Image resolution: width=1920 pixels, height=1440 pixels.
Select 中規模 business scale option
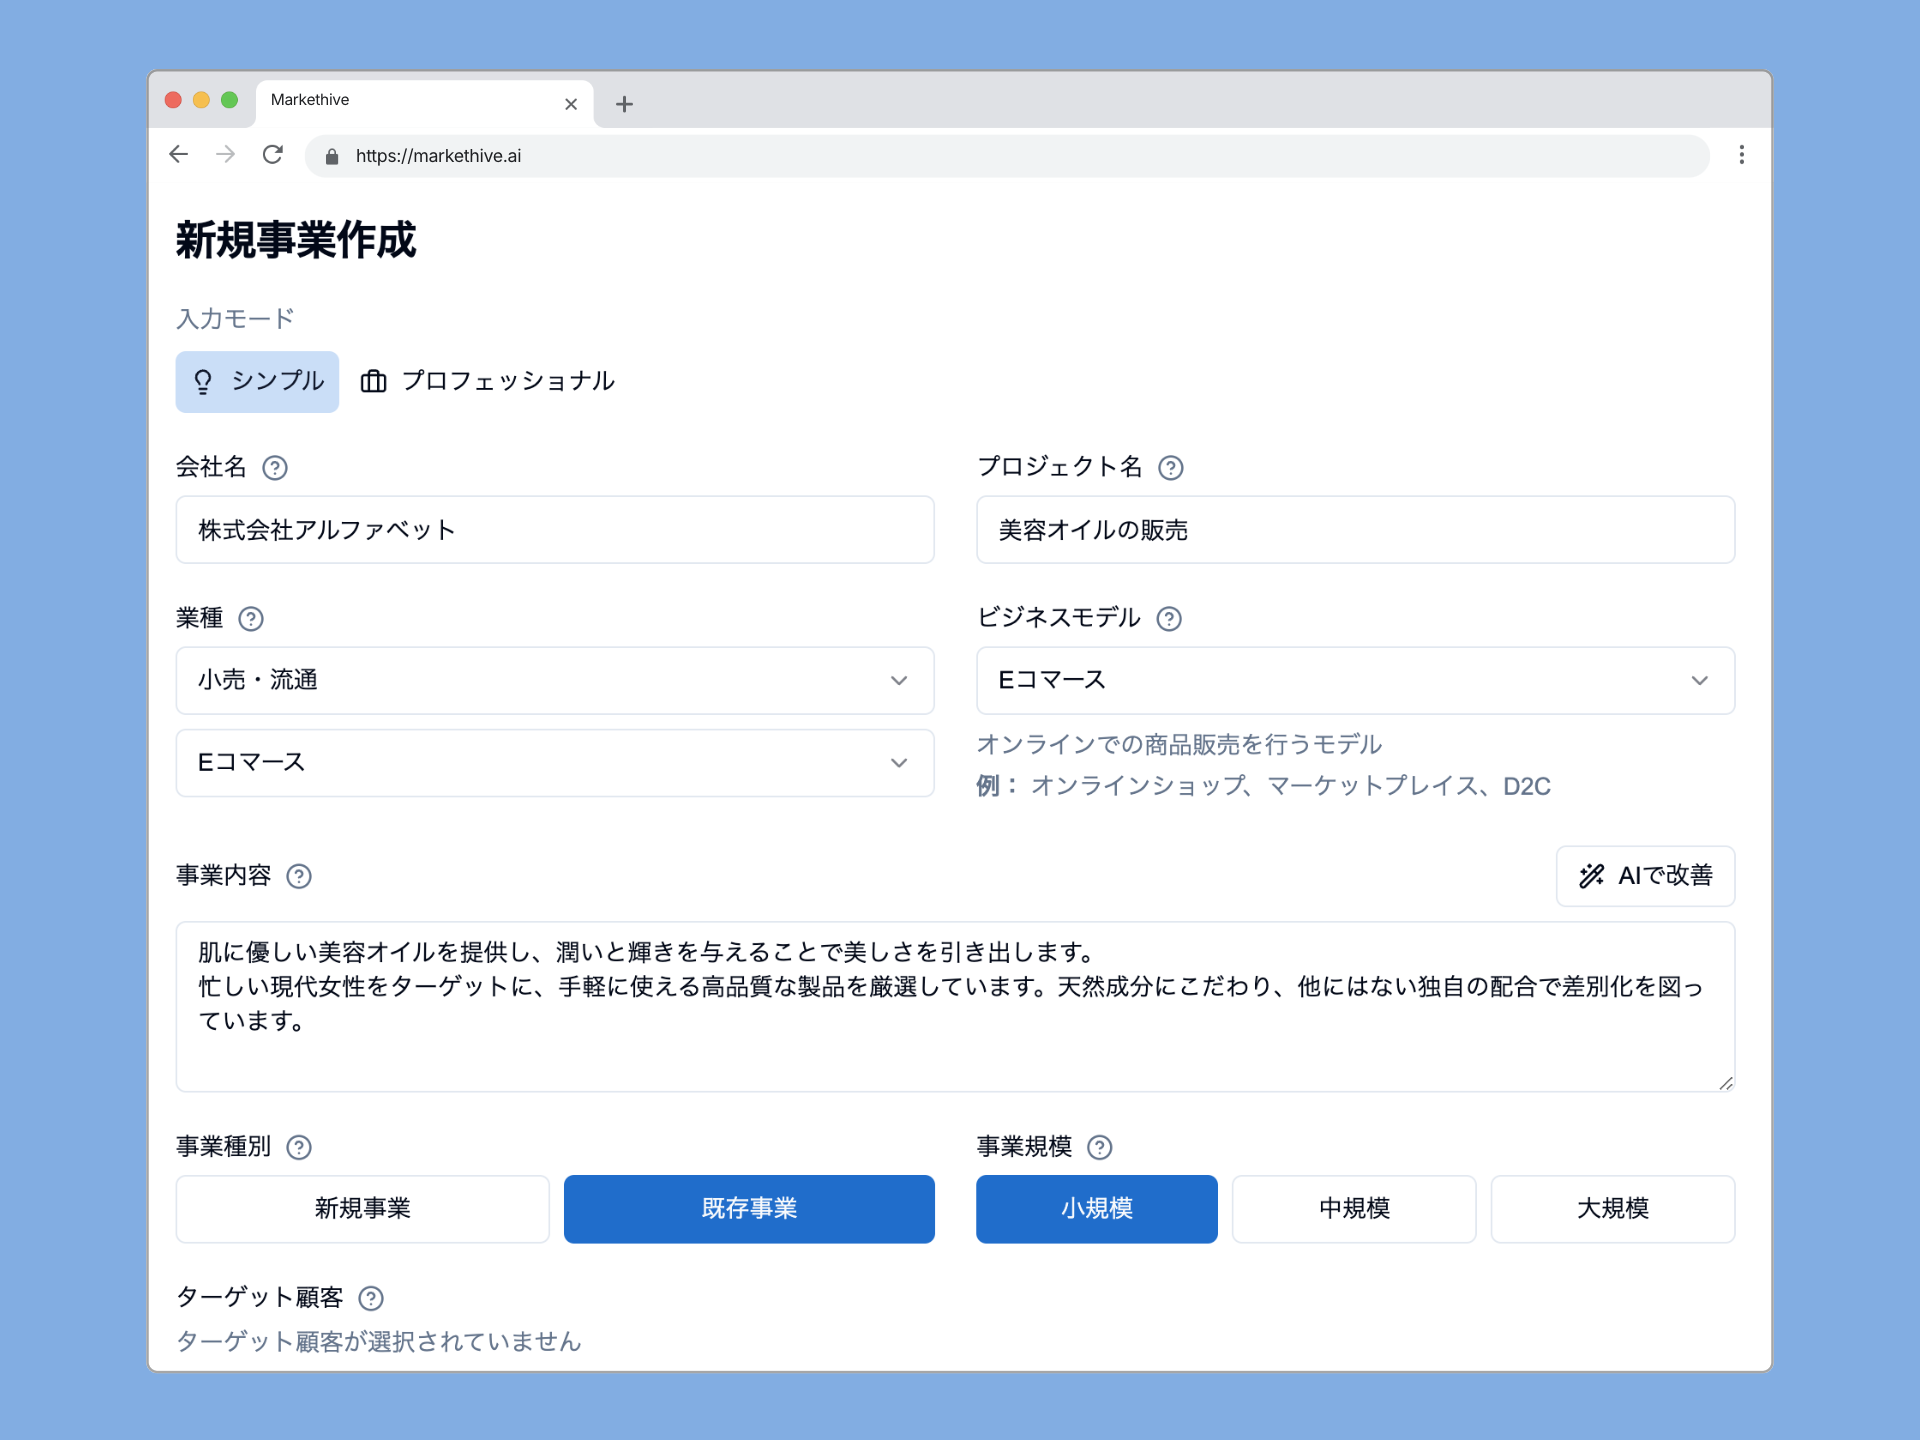pos(1353,1209)
